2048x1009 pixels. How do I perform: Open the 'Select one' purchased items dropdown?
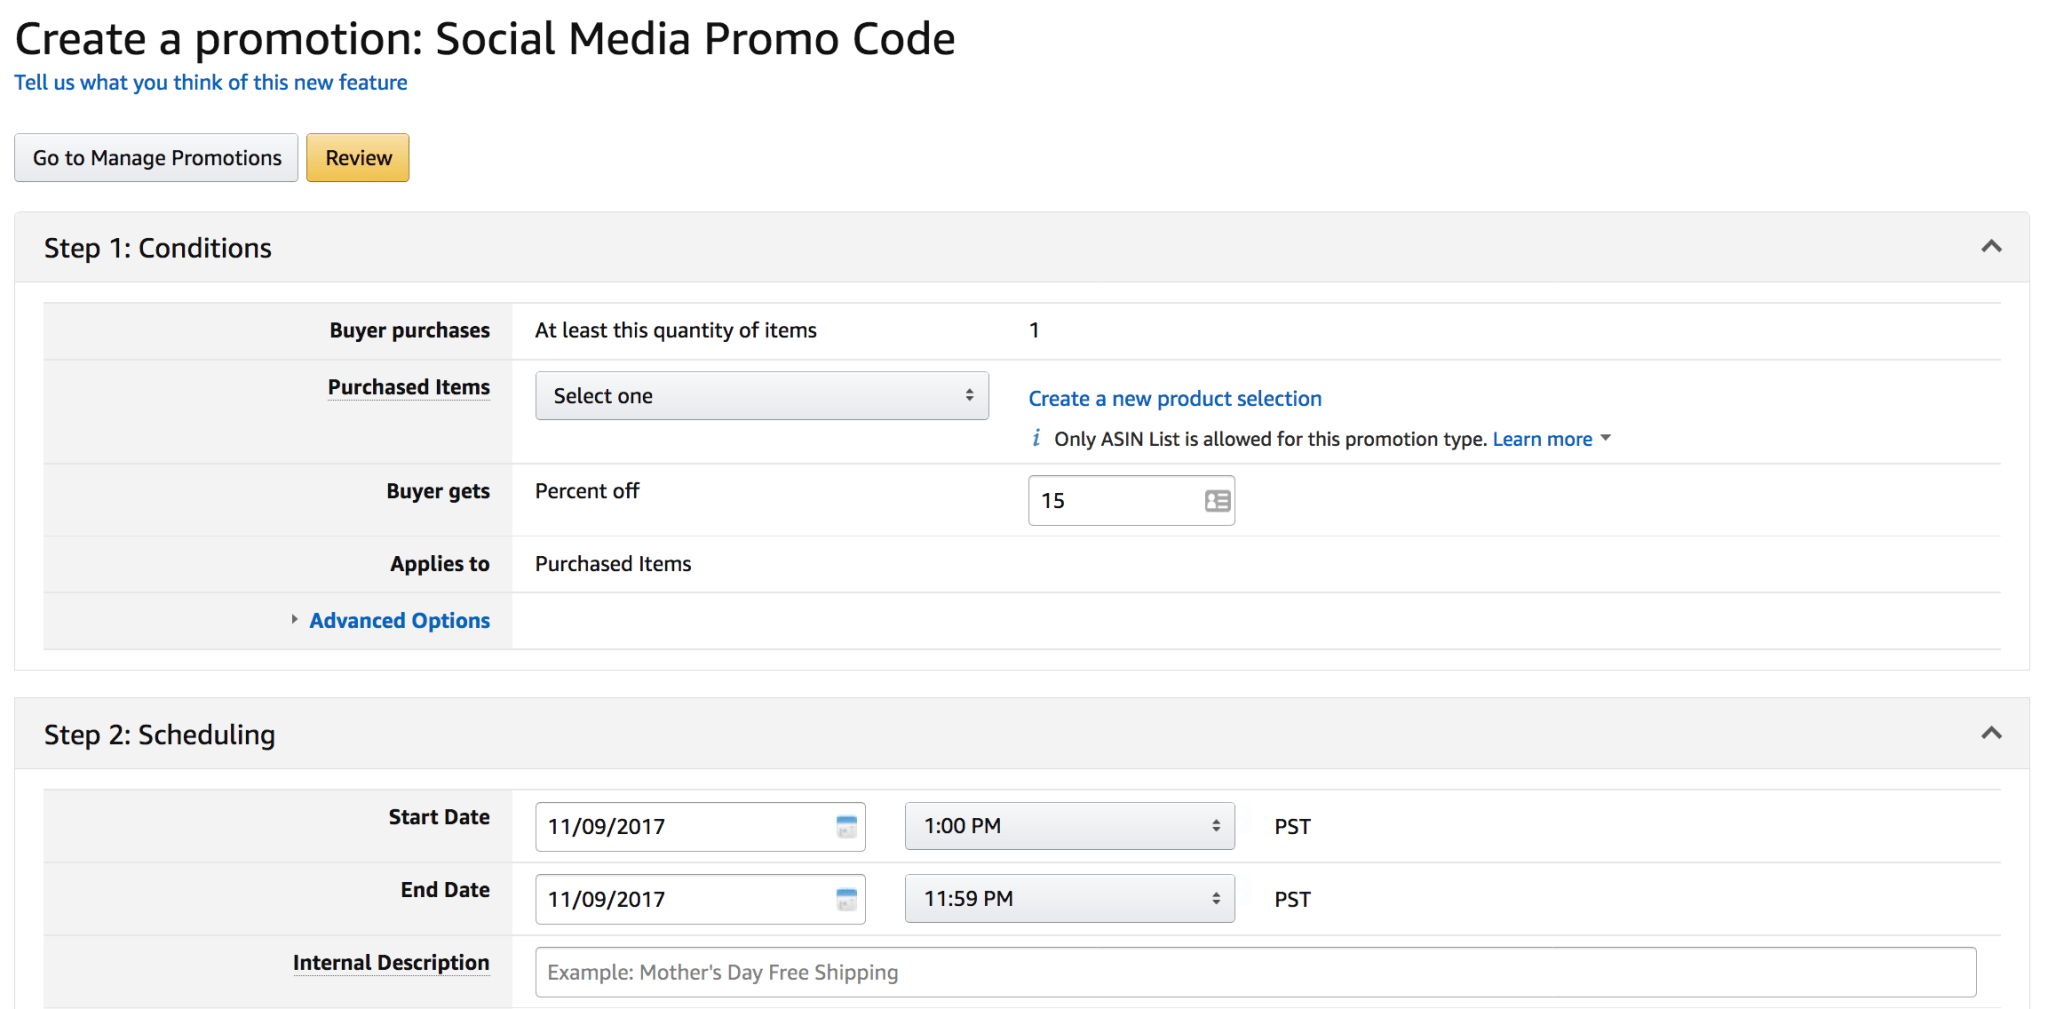coord(761,395)
